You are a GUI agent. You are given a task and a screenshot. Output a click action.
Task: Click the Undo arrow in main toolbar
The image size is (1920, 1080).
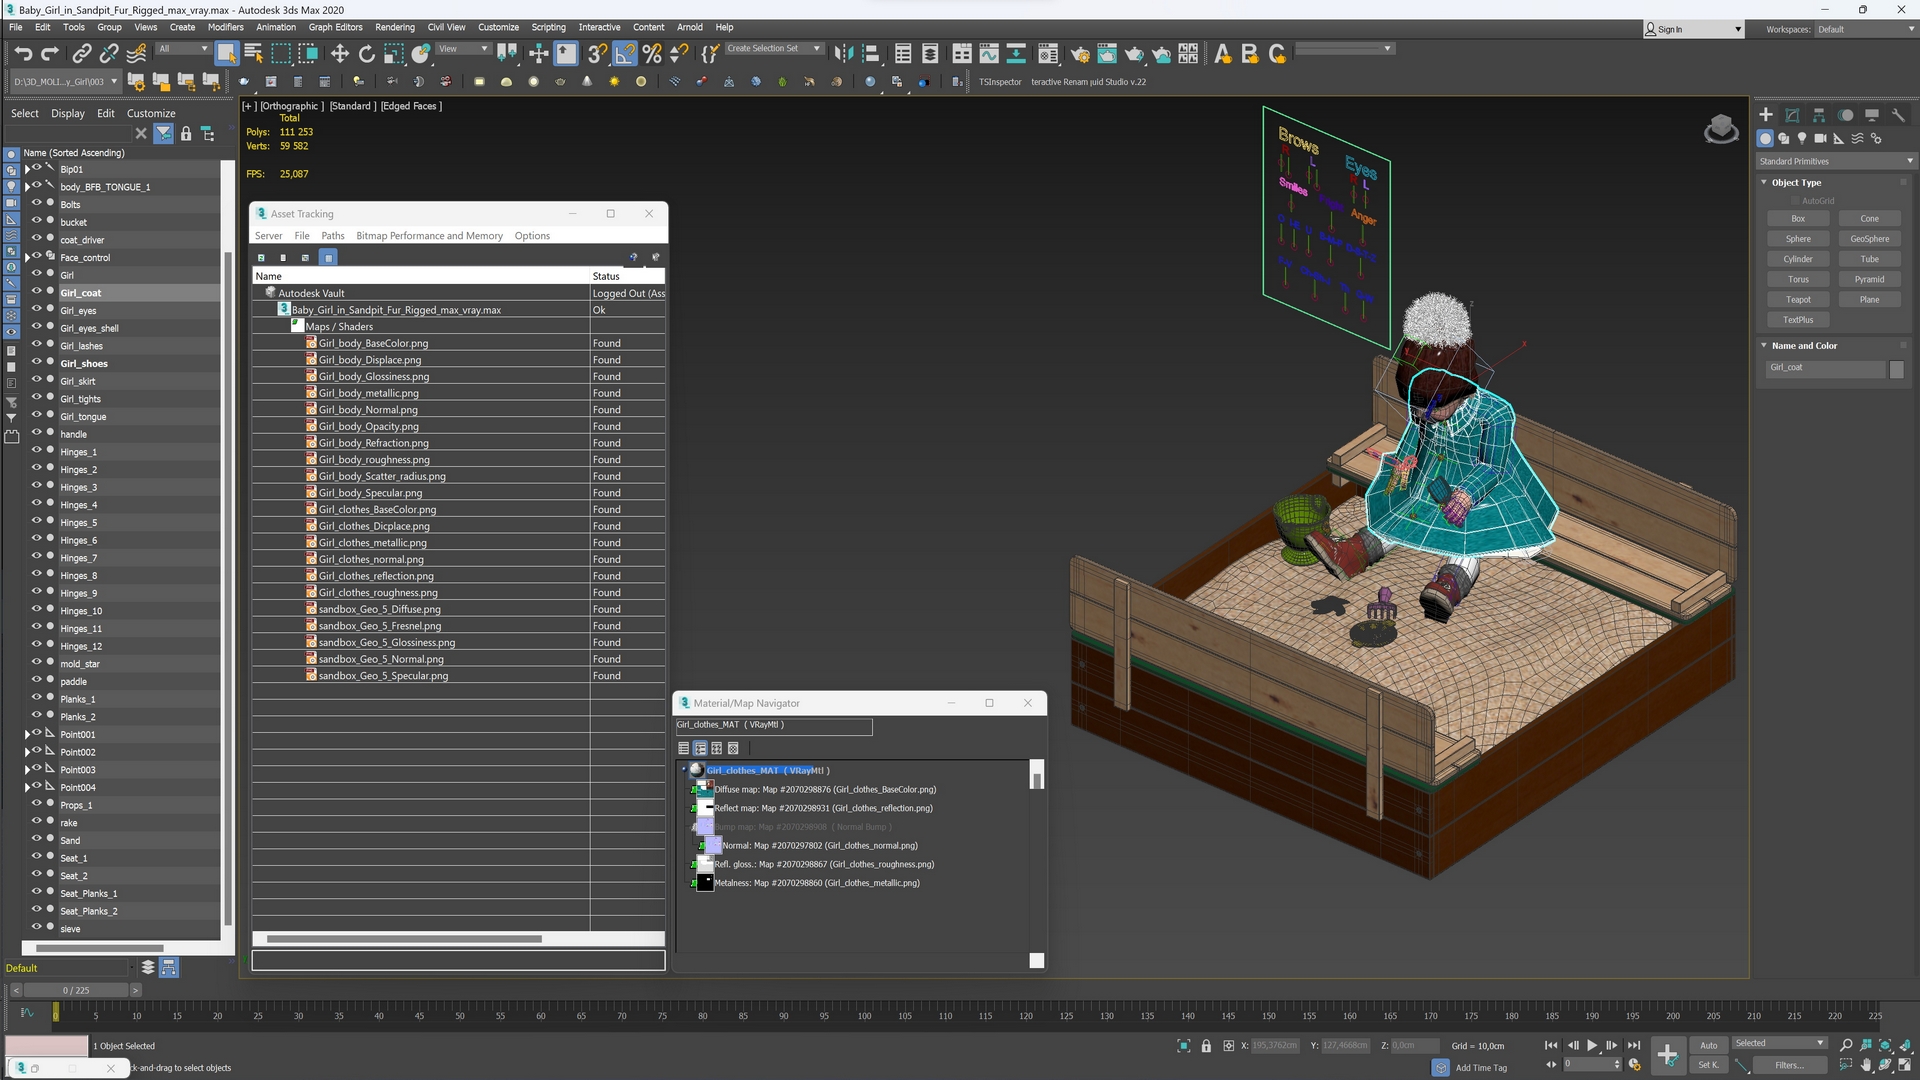(x=23, y=53)
